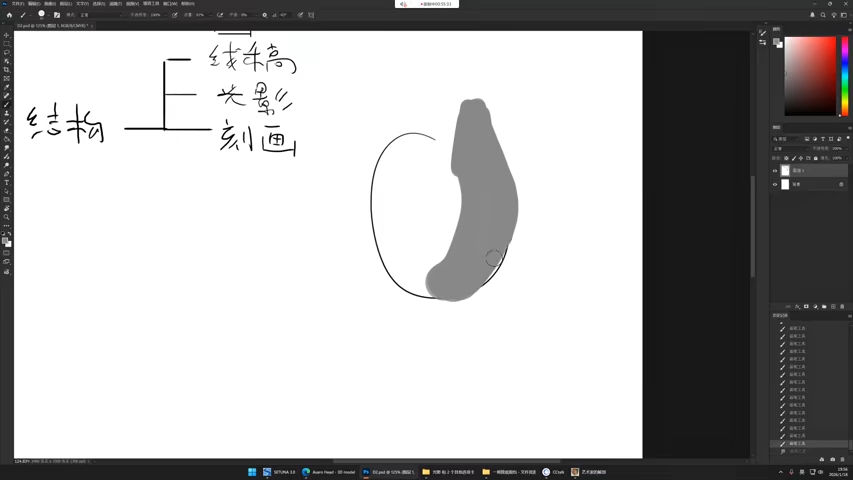Image resolution: width=853 pixels, height=480 pixels.
Task: Open the Edge browser taskbar button
Action: pos(329,472)
